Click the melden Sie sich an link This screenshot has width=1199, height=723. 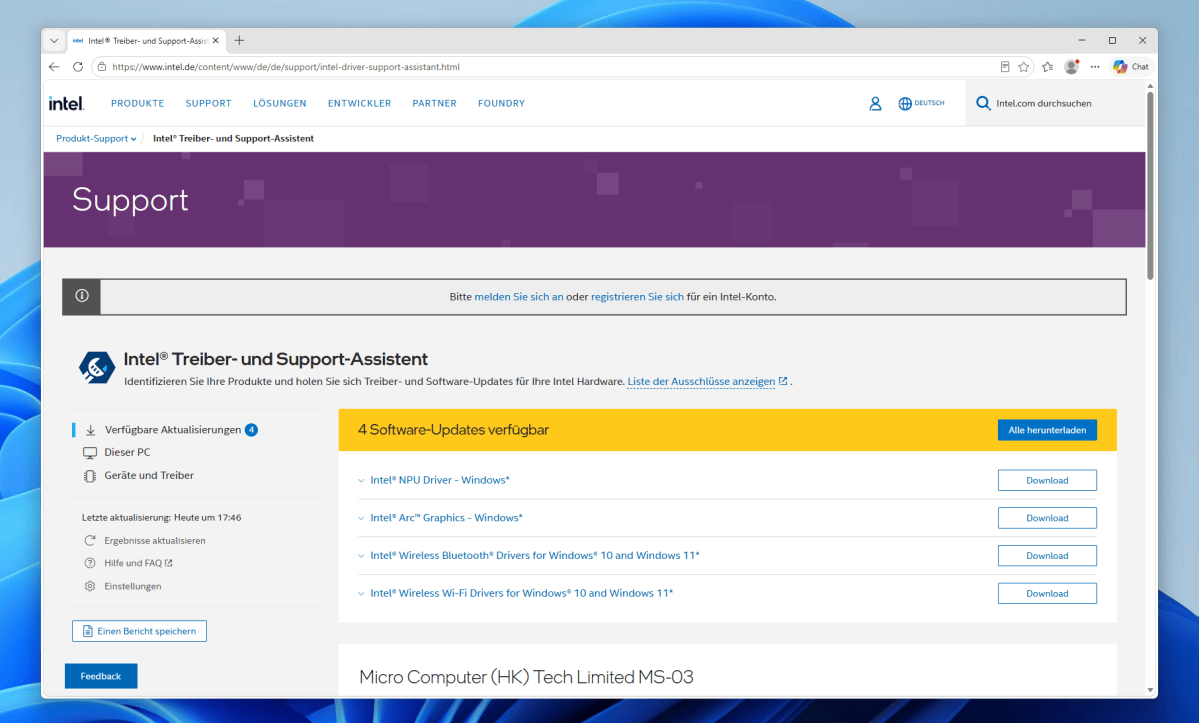[518, 297]
